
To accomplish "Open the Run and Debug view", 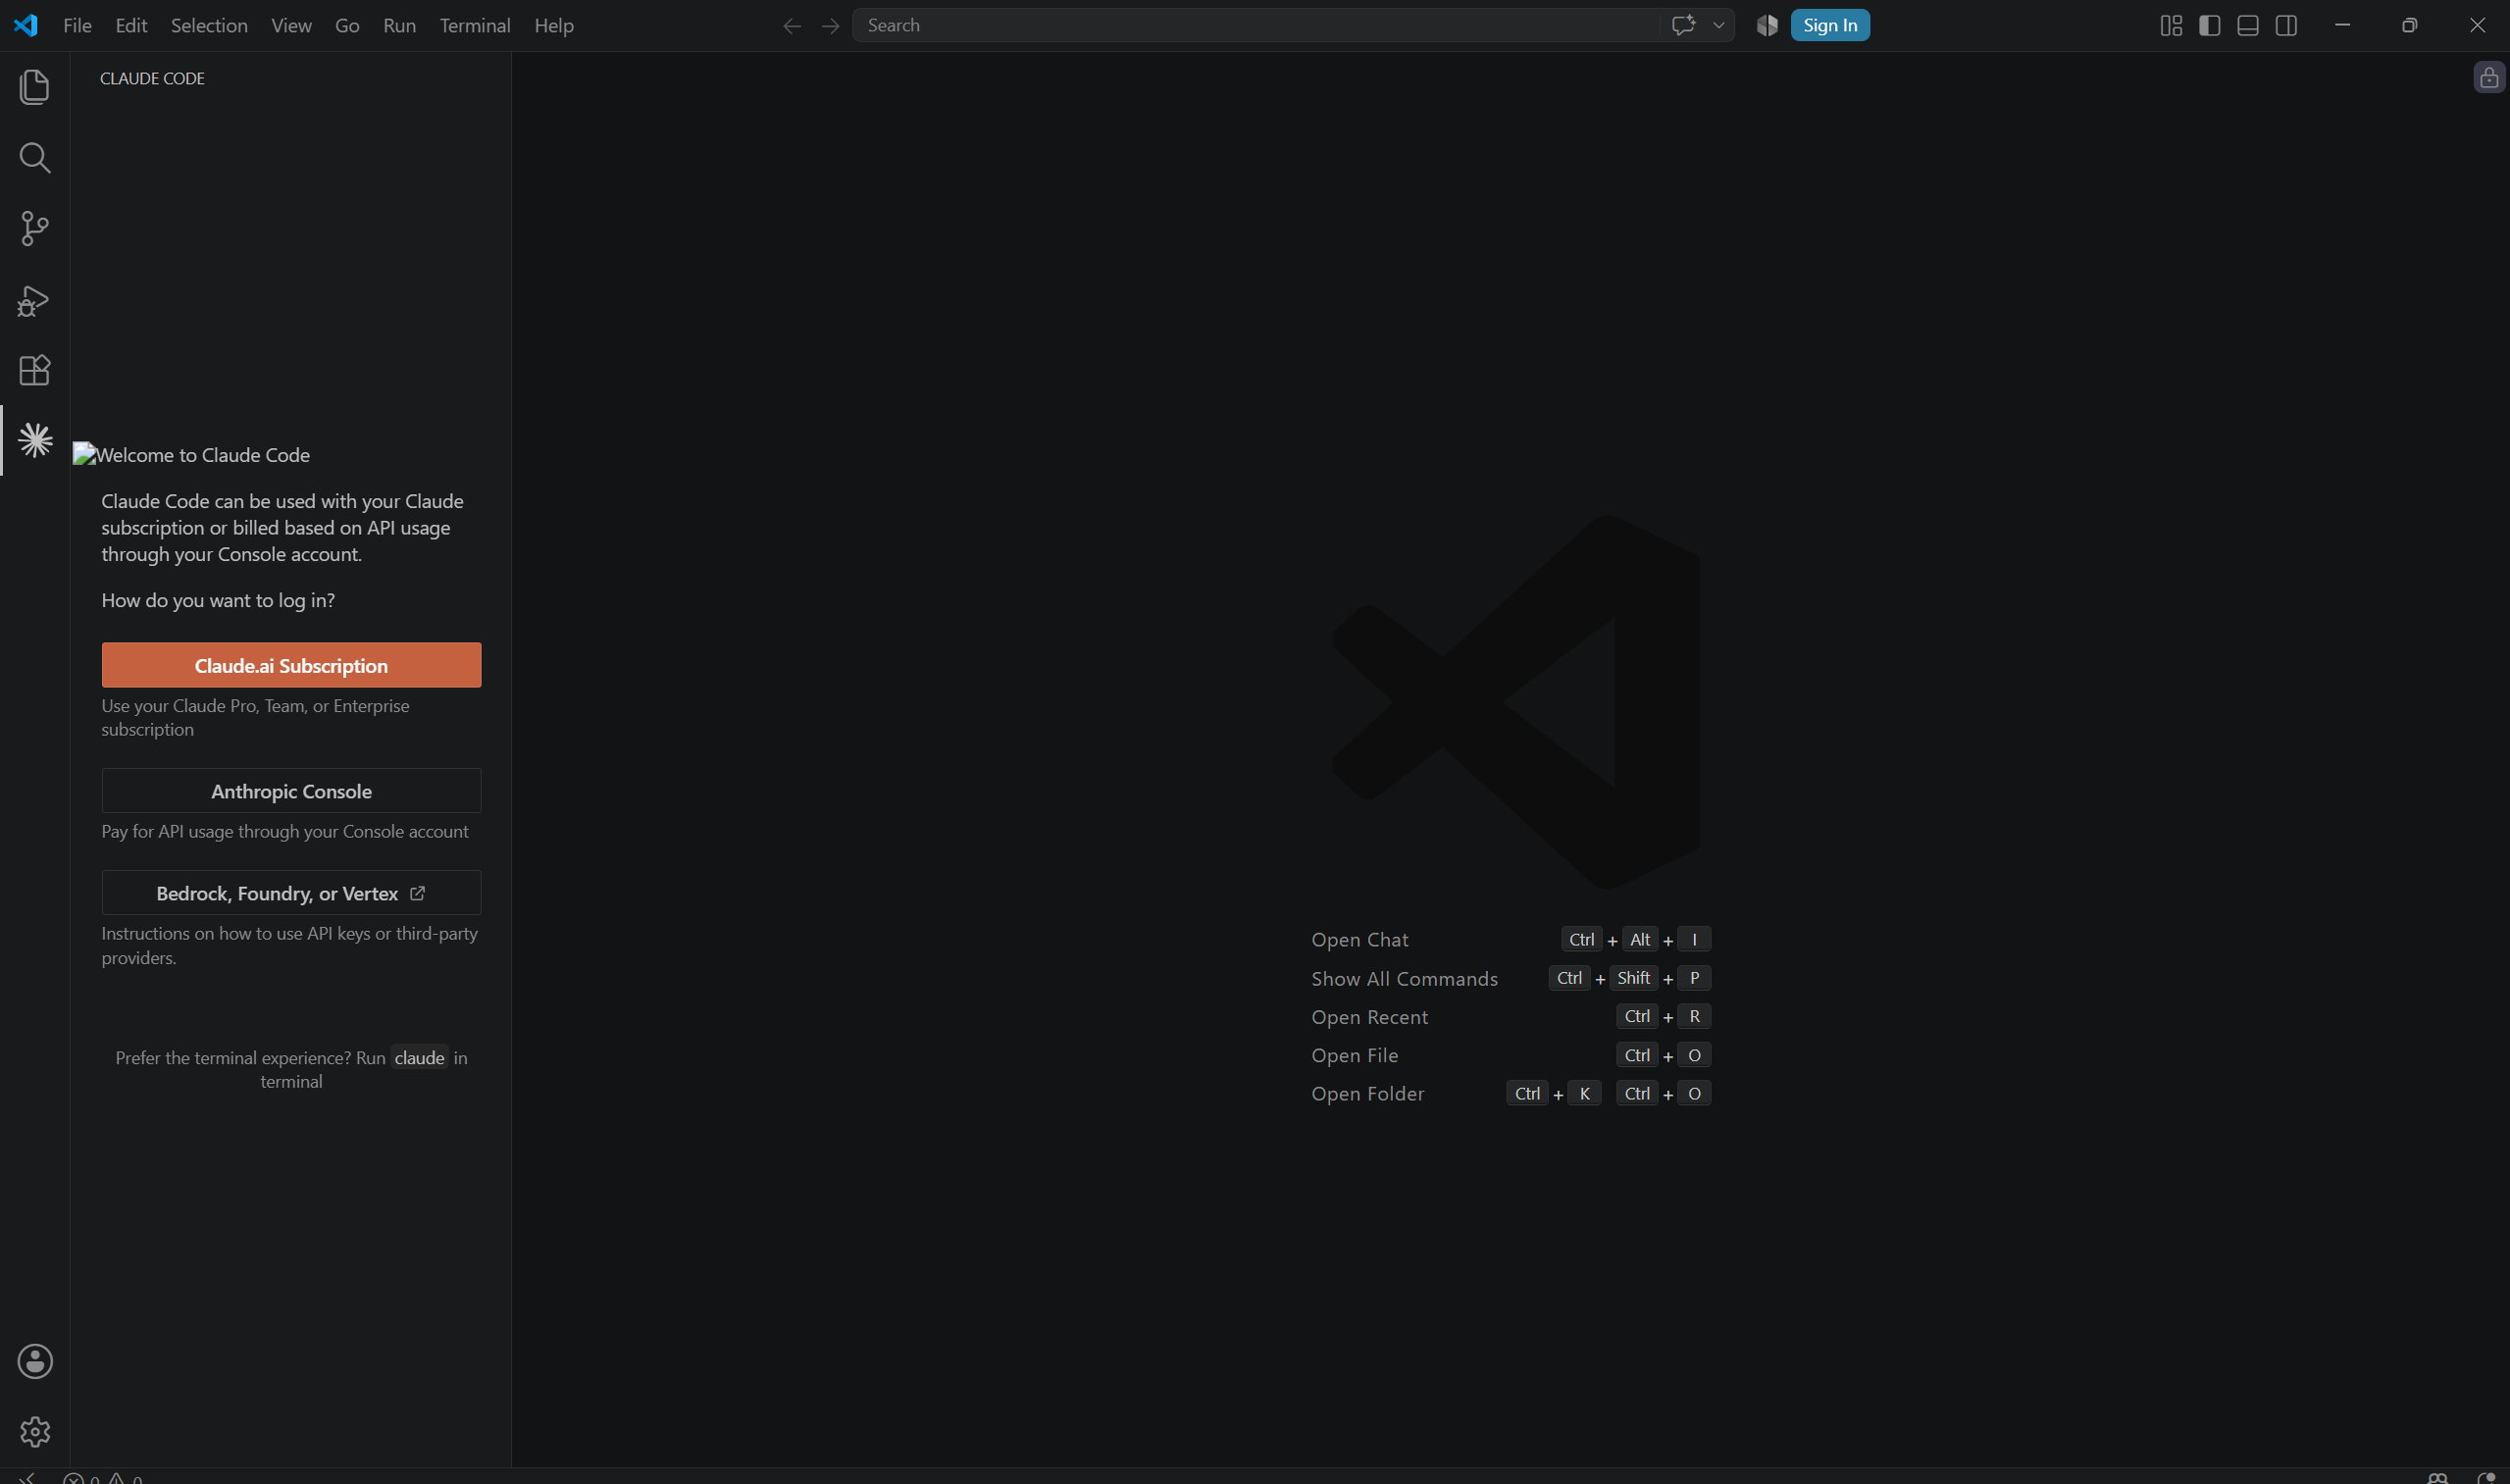I will [x=35, y=300].
